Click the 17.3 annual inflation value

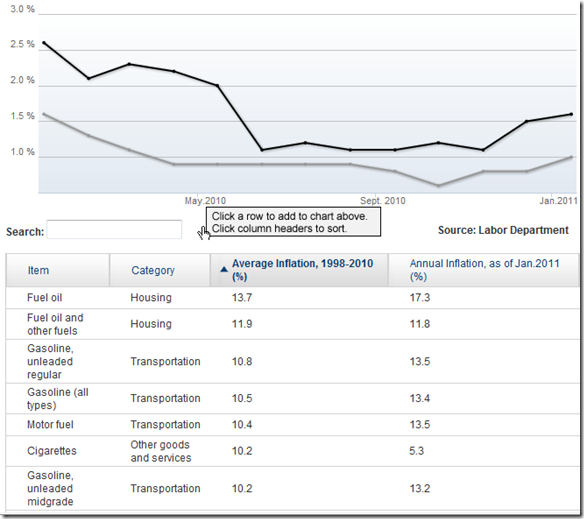pyautogui.click(x=420, y=298)
